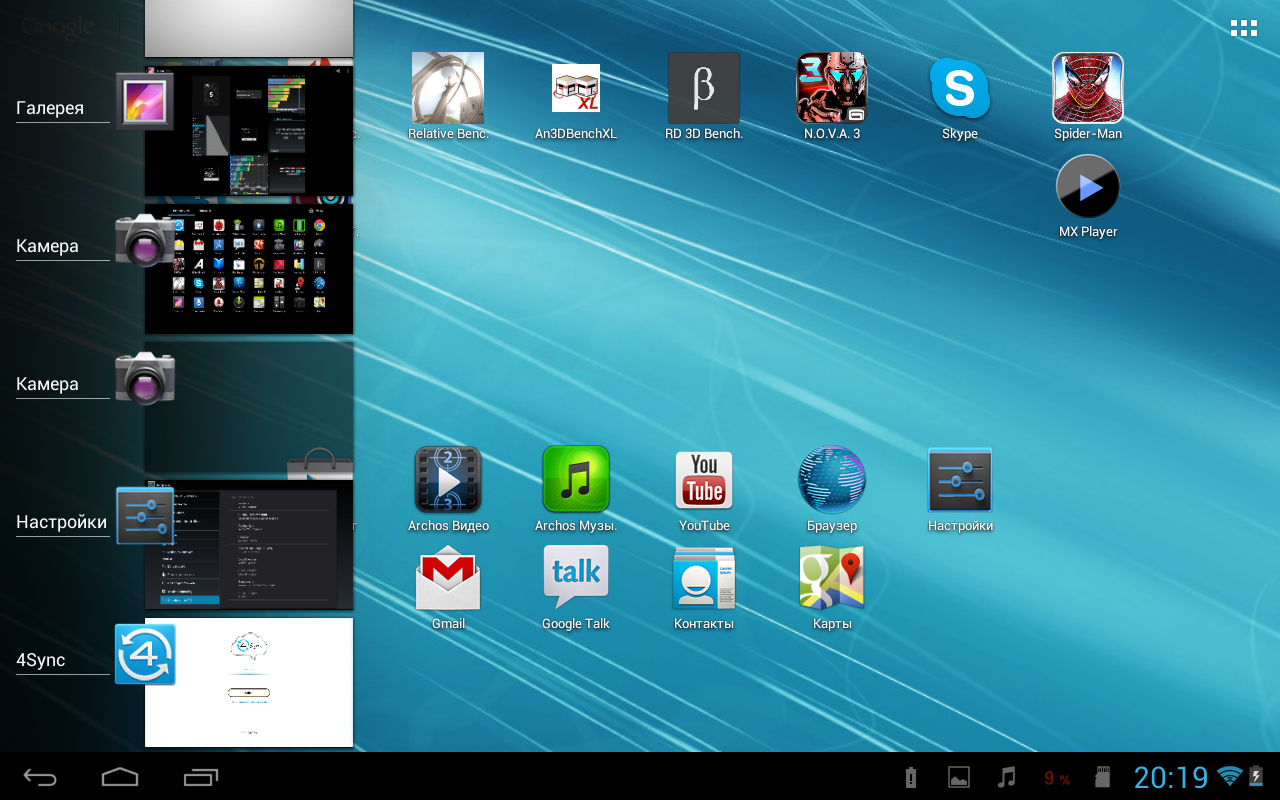
Task: Open the Relative Benchmark app
Action: coord(448,96)
